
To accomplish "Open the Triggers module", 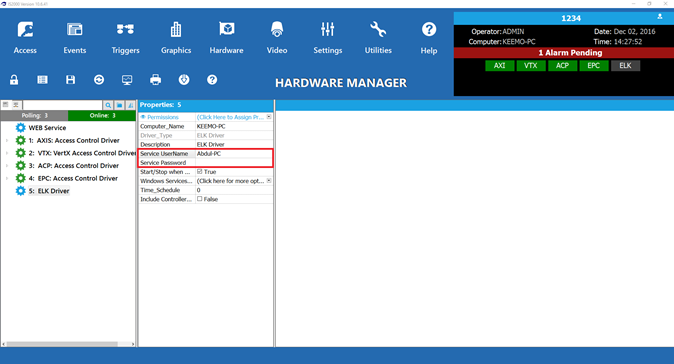I will tap(125, 38).
